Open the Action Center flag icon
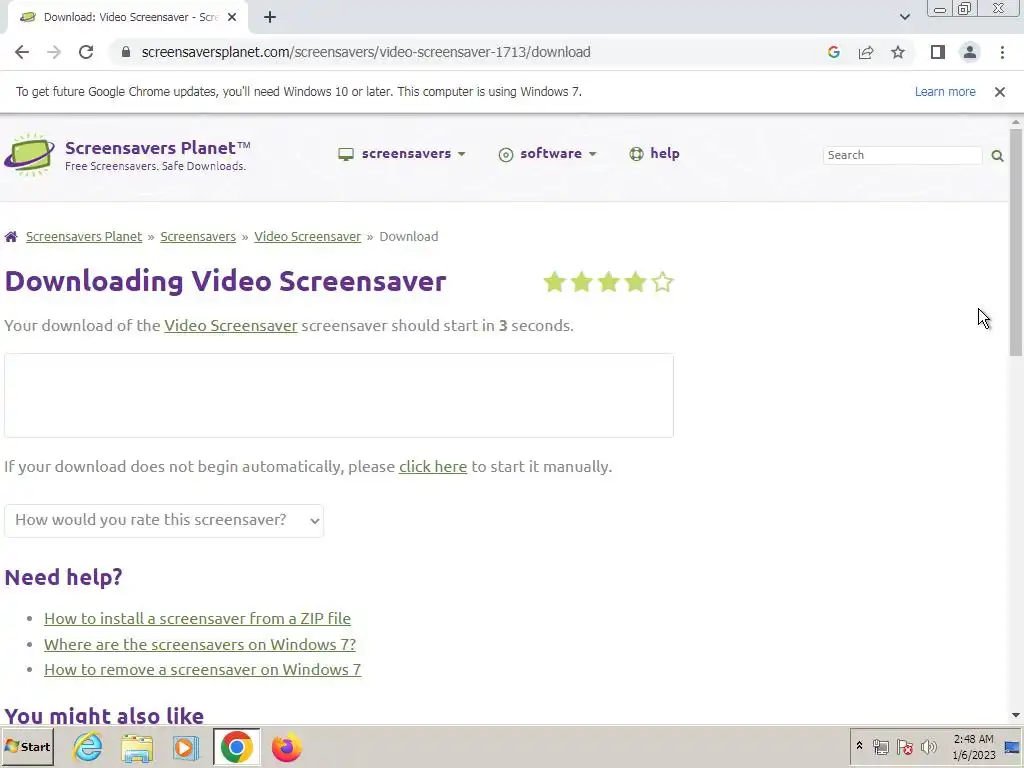The width and height of the screenshot is (1024, 768). click(x=904, y=746)
